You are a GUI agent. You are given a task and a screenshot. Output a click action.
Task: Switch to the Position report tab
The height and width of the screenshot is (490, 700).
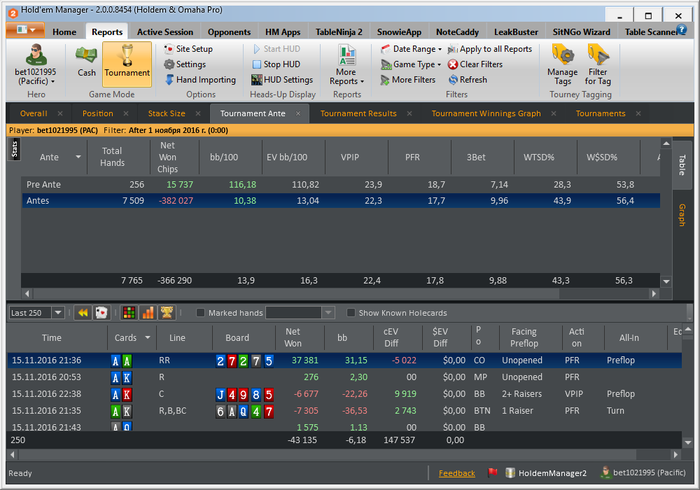click(97, 114)
